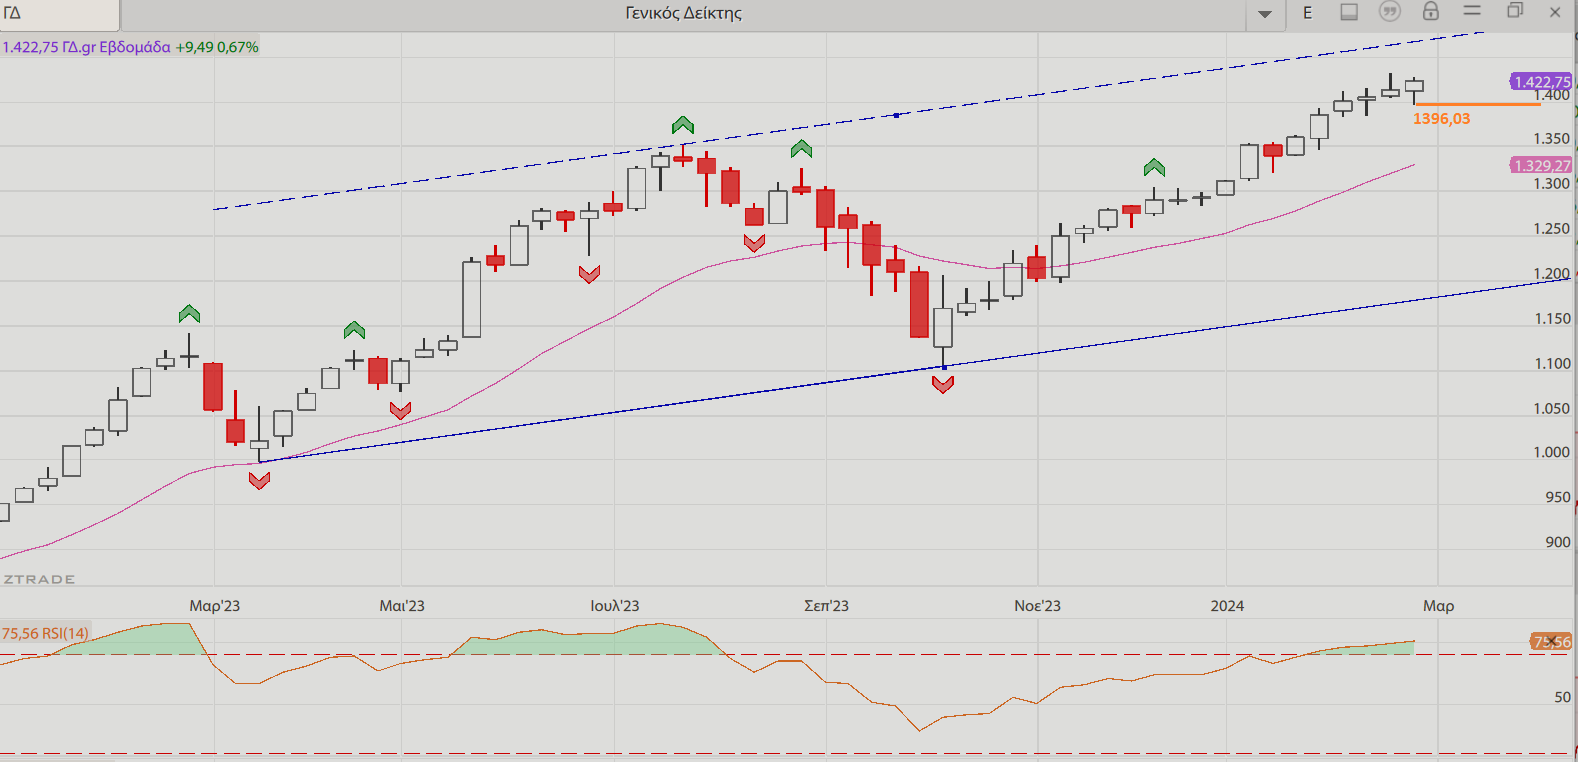Select the 1.422,75 ΓΔ.gr Εβδομάδα legend label
The width and height of the screenshot is (1578, 762).
tap(86, 47)
